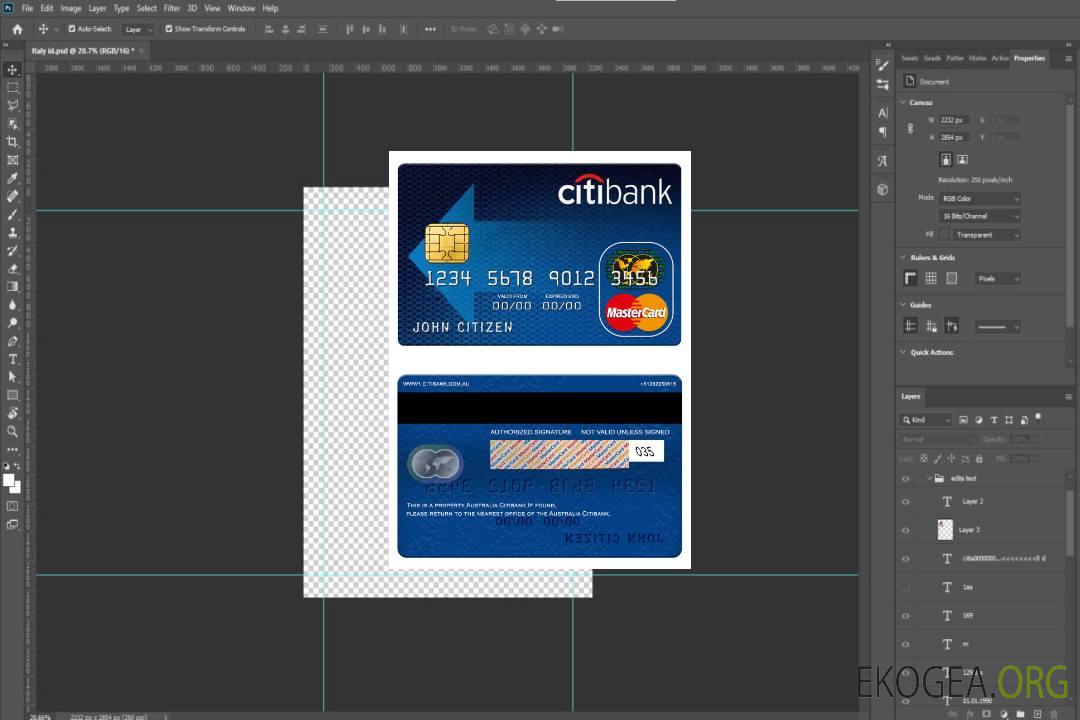The width and height of the screenshot is (1080, 720).
Task: Click the Home icon in options bar
Action: [17, 29]
